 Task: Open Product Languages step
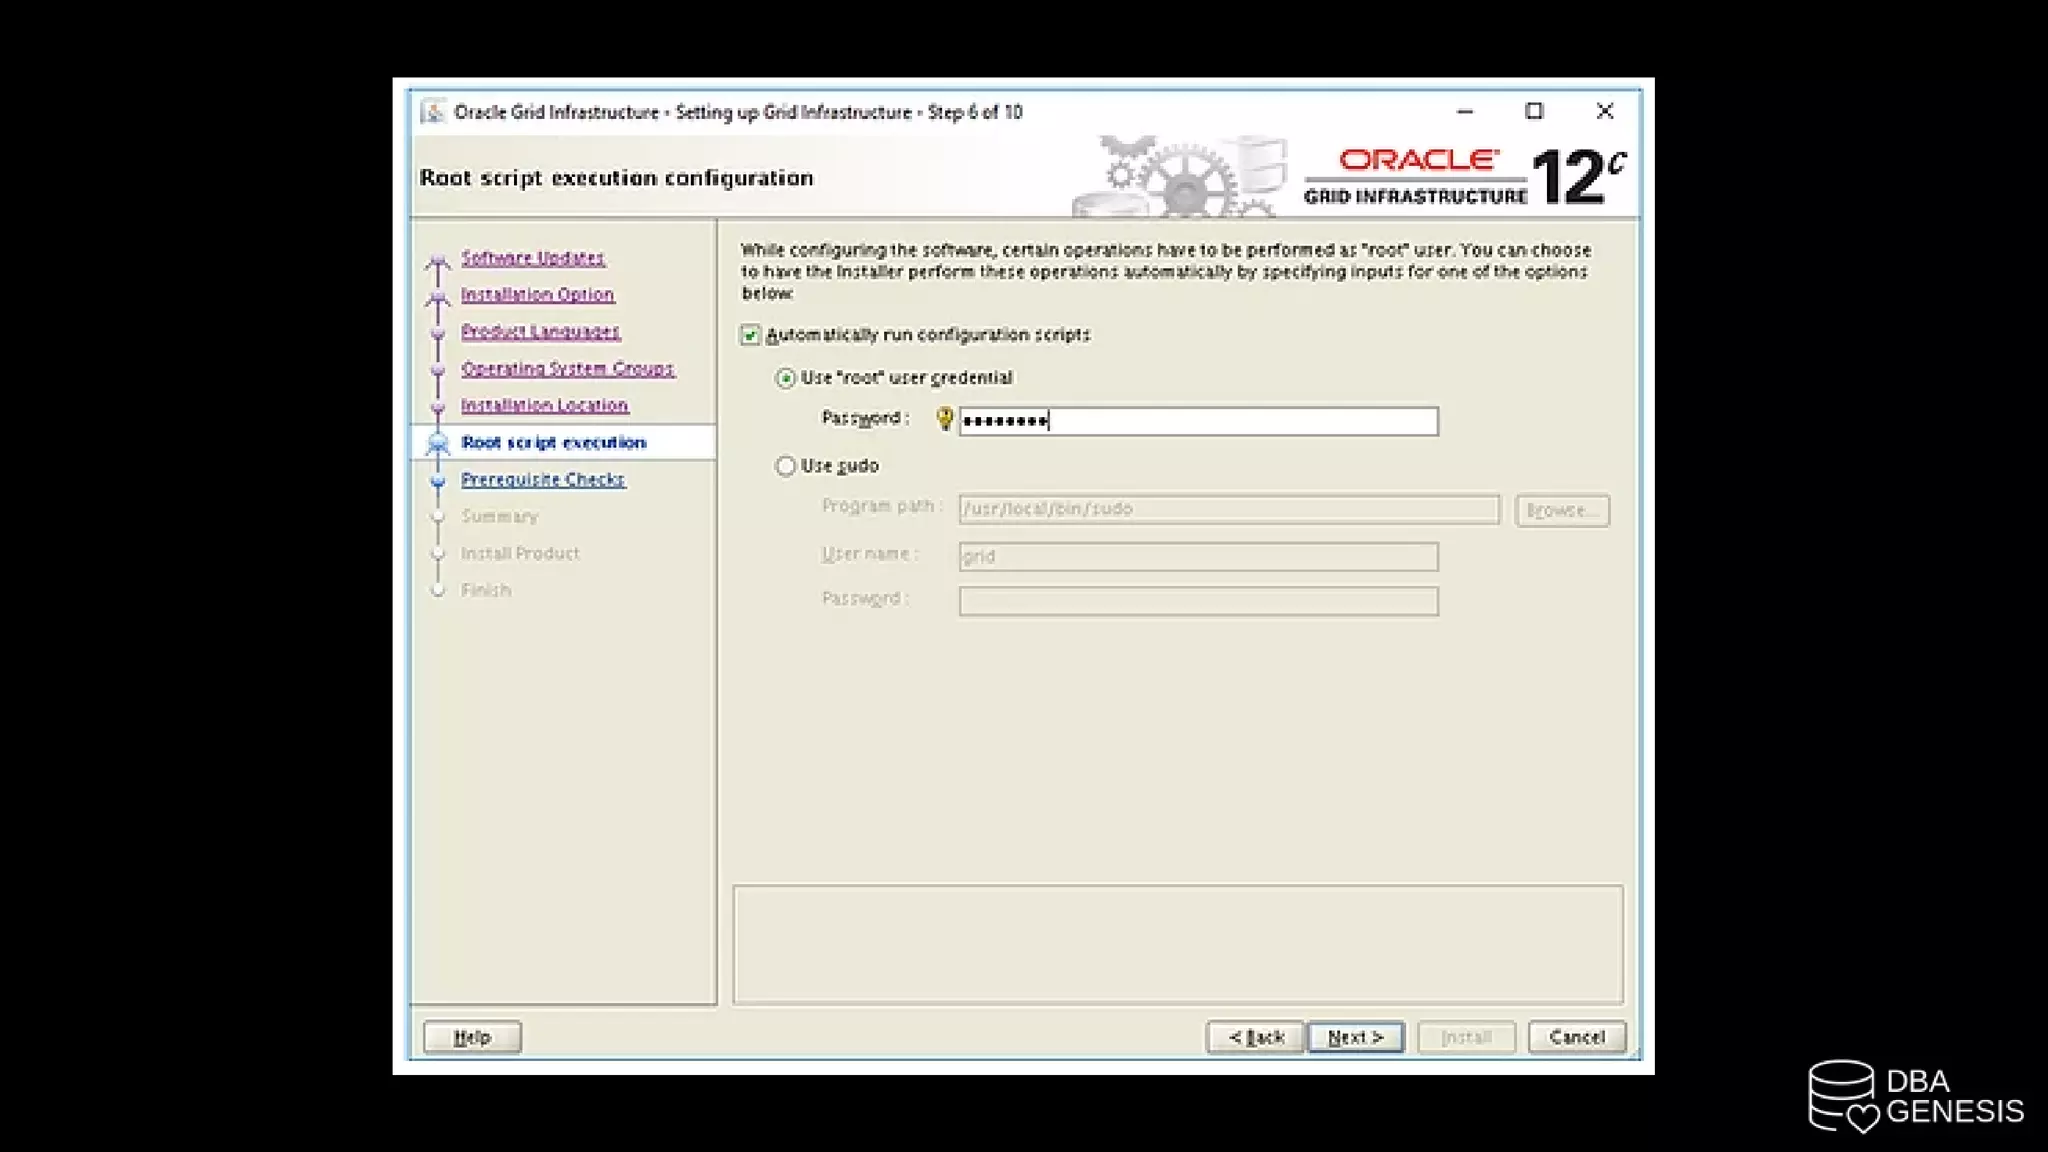tap(540, 332)
